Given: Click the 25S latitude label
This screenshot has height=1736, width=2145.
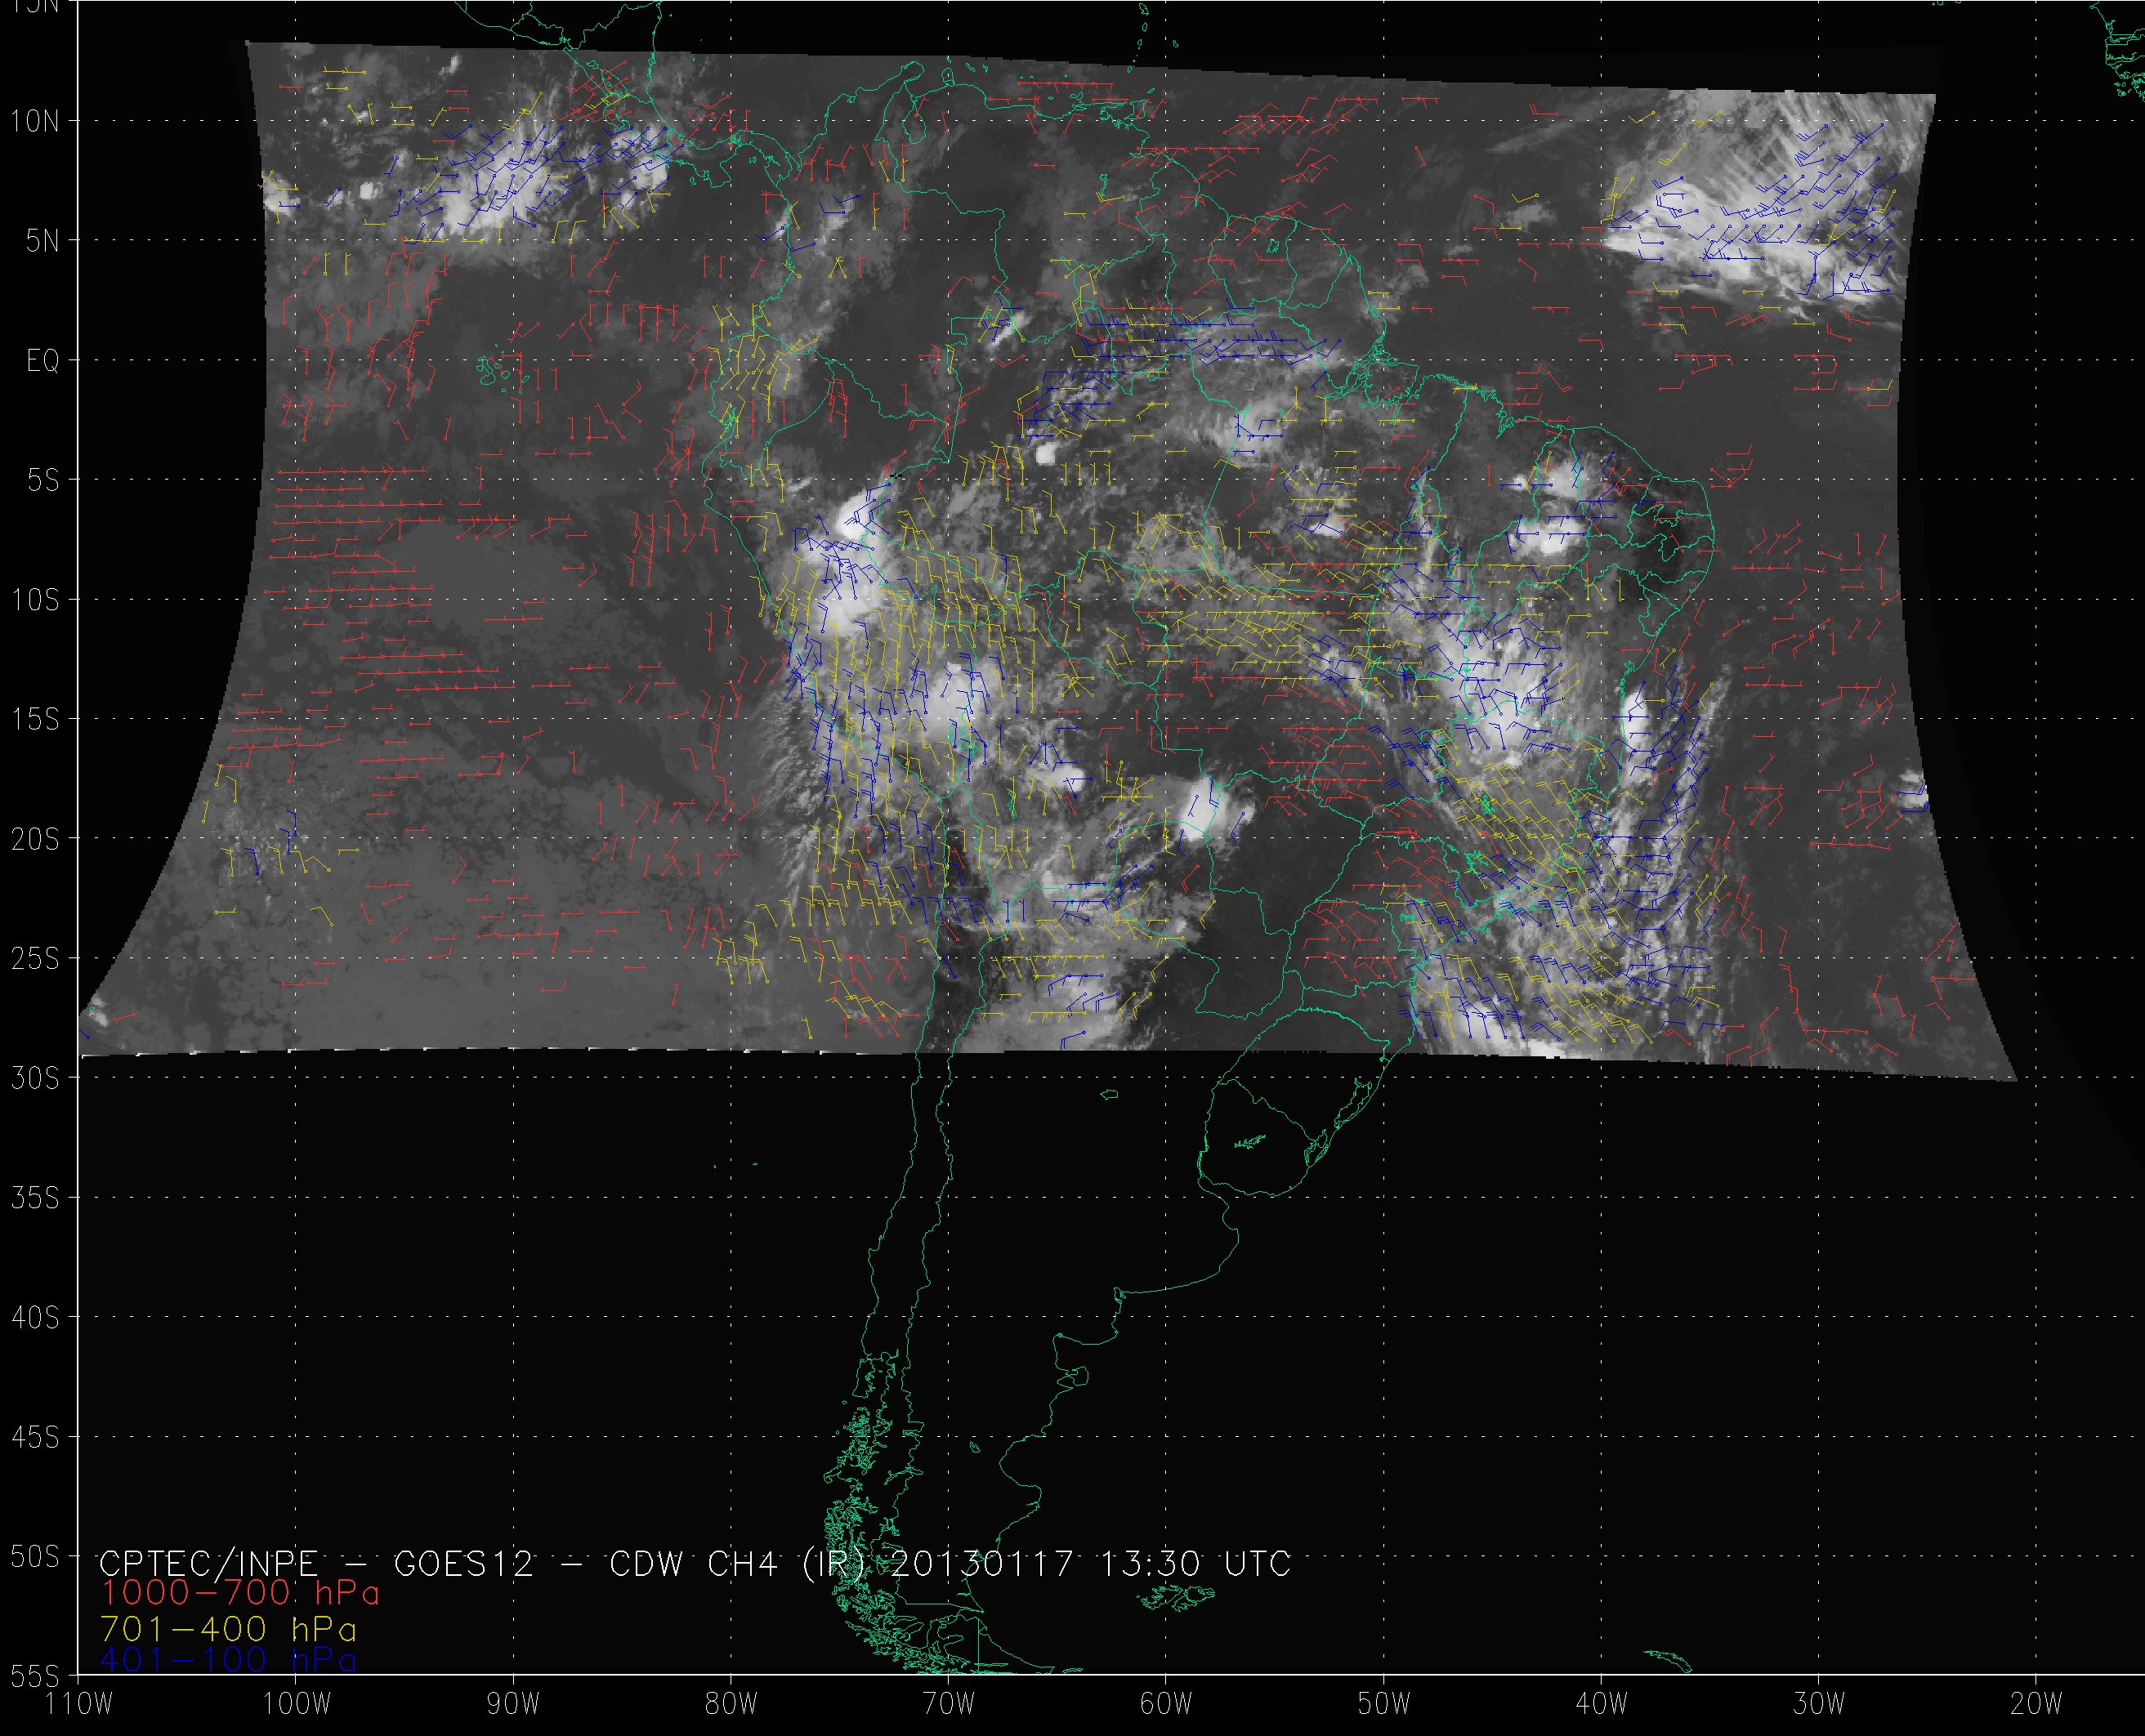Looking at the screenshot, I should [34, 960].
